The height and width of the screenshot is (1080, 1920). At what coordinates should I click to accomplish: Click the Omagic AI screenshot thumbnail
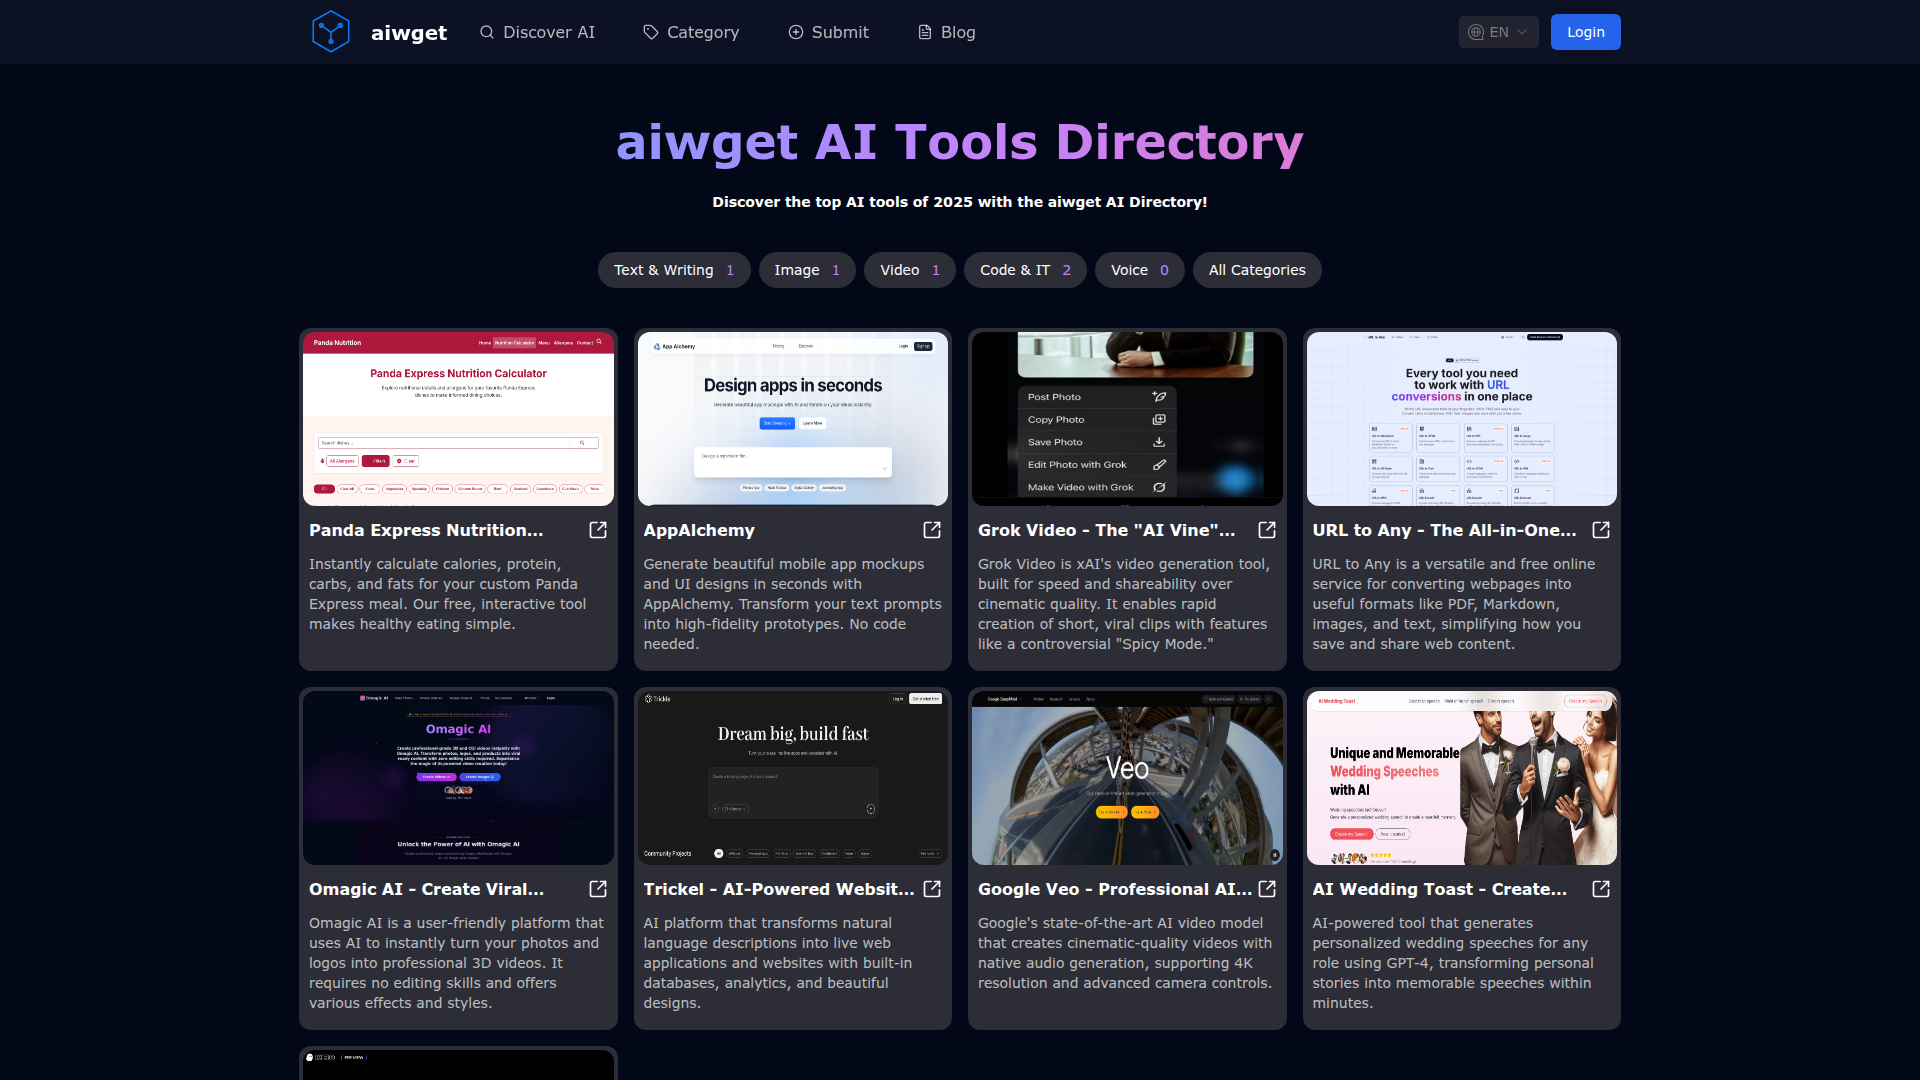[458, 778]
